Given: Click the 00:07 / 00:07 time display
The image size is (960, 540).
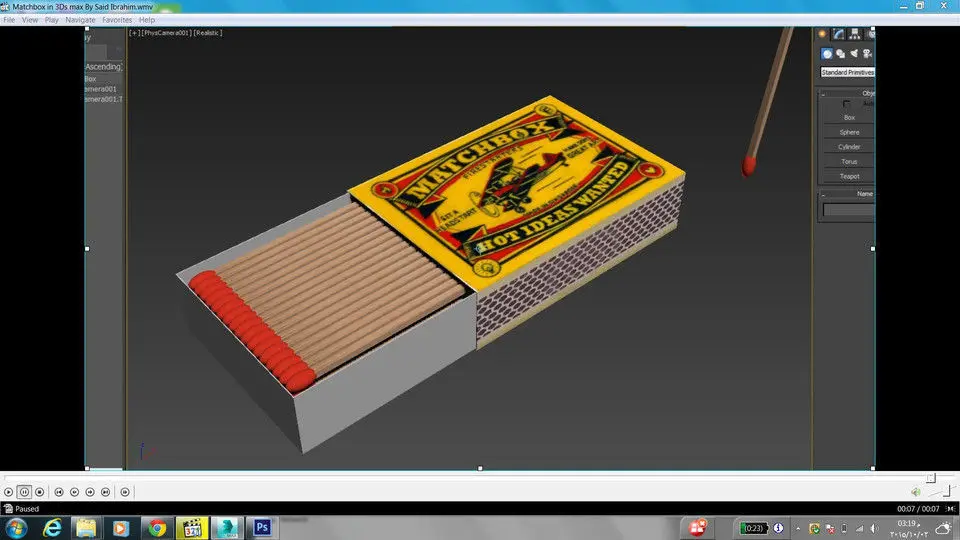Looking at the screenshot, I should pyautogui.click(x=918, y=509).
